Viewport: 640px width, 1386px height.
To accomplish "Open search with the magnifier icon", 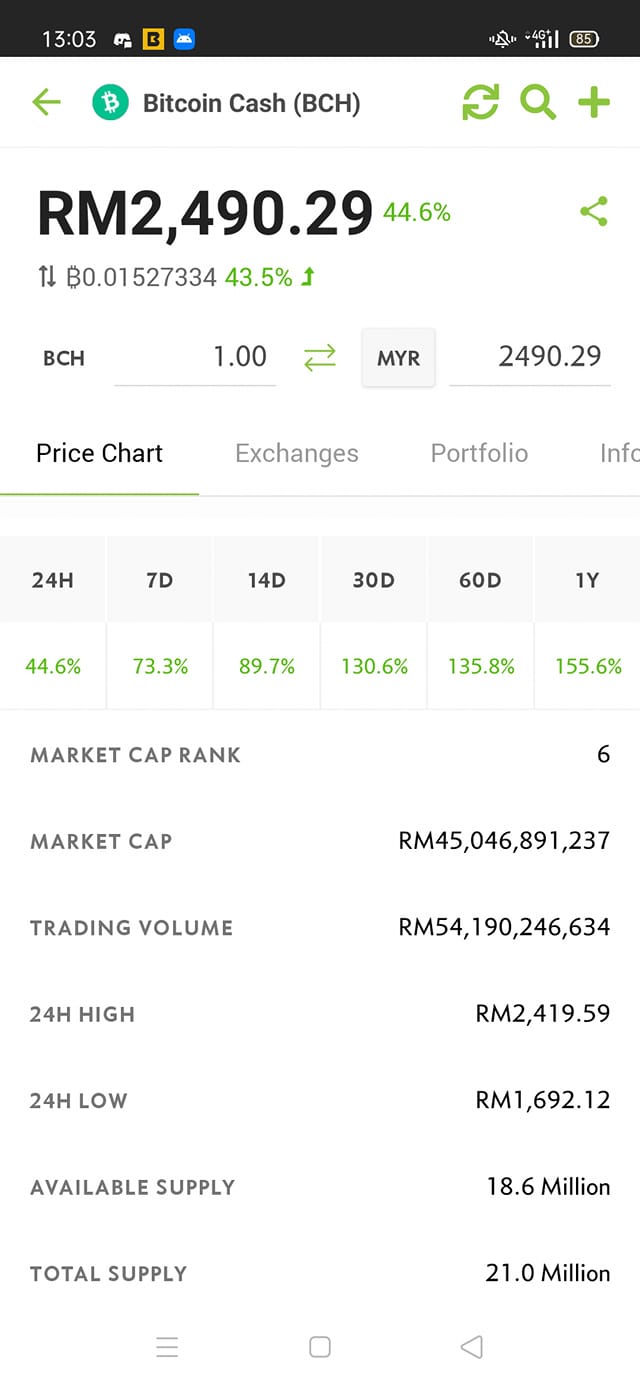I will pyautogui.click(x=537, y=102).
